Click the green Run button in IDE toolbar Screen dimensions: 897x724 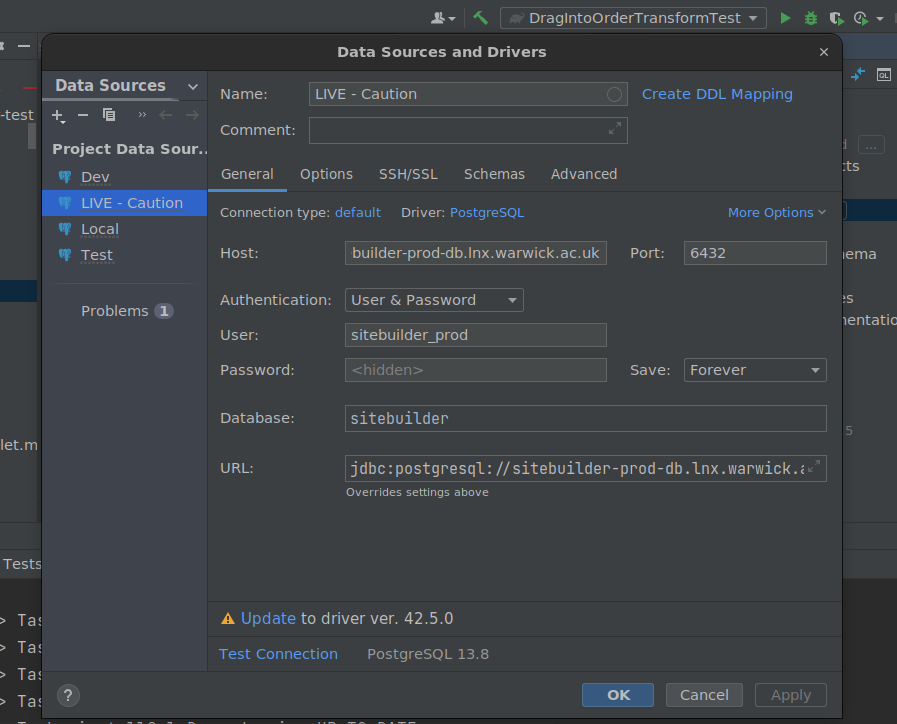click(x=785, y=18)
